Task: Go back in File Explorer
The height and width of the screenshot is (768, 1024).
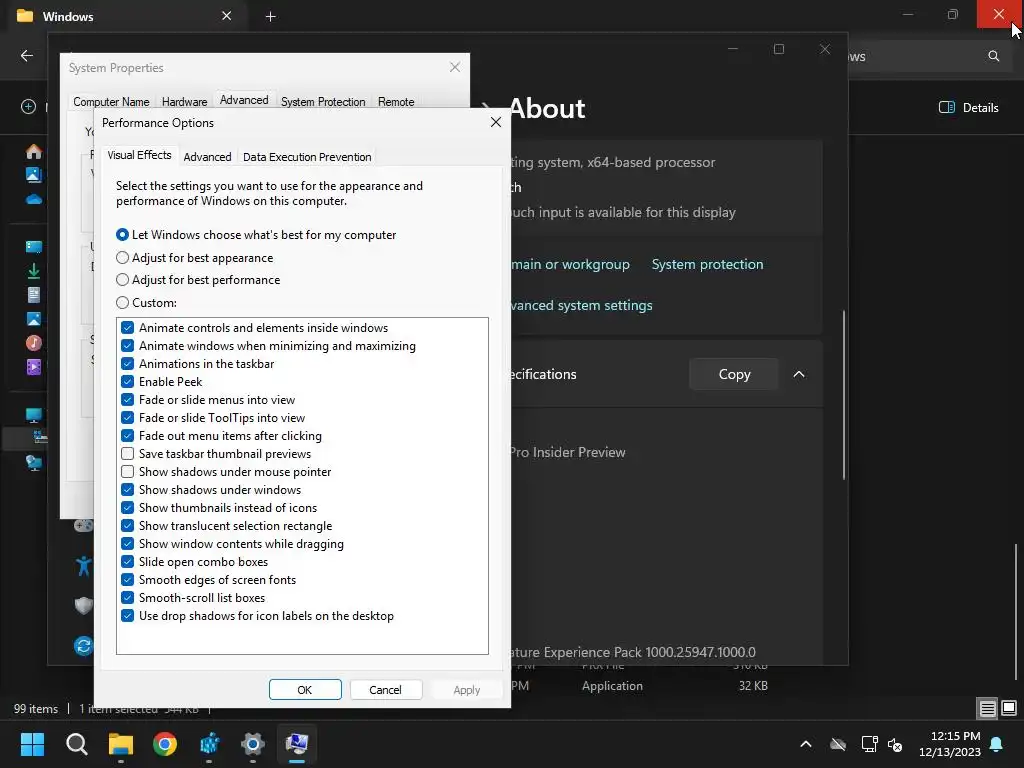Action: pyautogui.click(x=27, y=56)
